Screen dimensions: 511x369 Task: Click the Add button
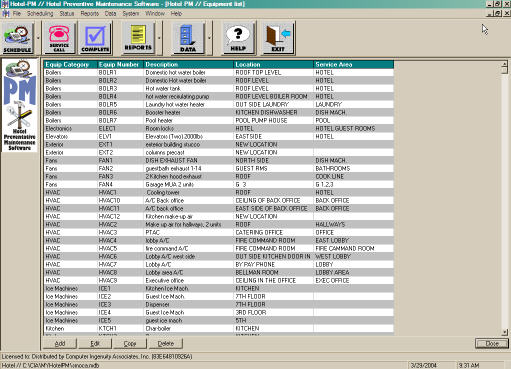click(x=60, y=344)
